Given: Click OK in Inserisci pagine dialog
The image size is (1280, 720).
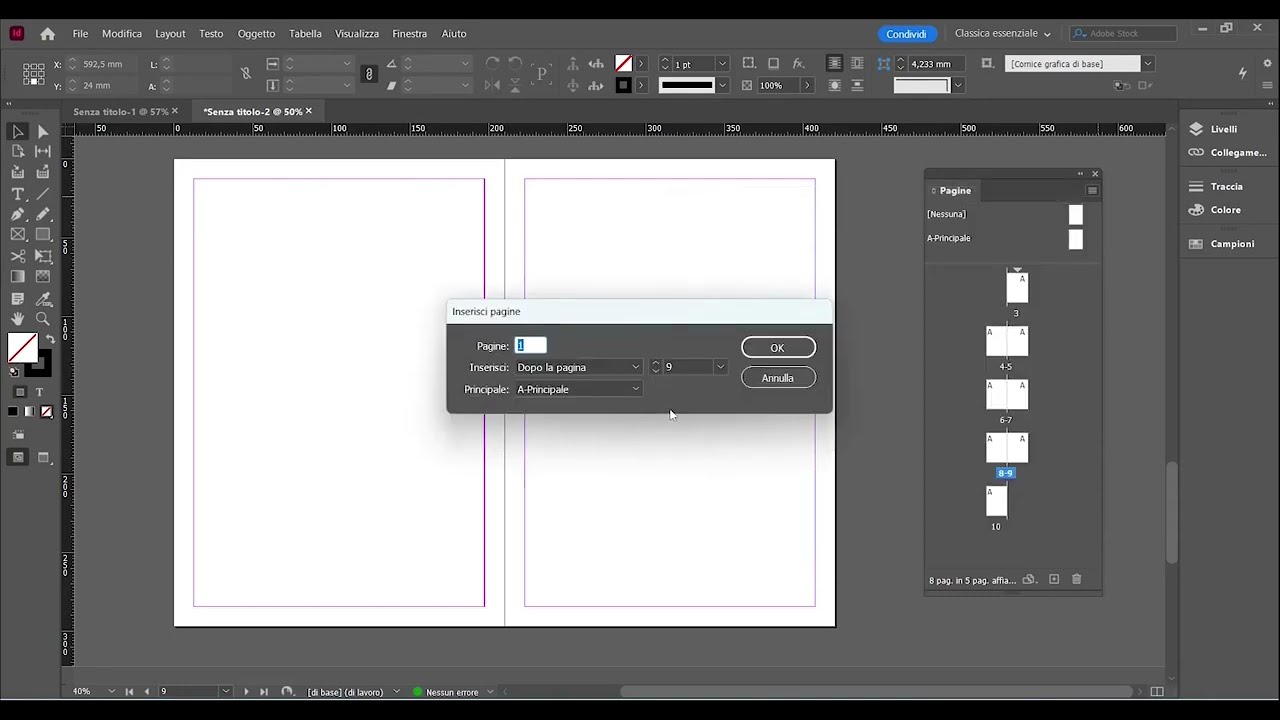Looking at the screenshot, I should click(x=778, y=347).
